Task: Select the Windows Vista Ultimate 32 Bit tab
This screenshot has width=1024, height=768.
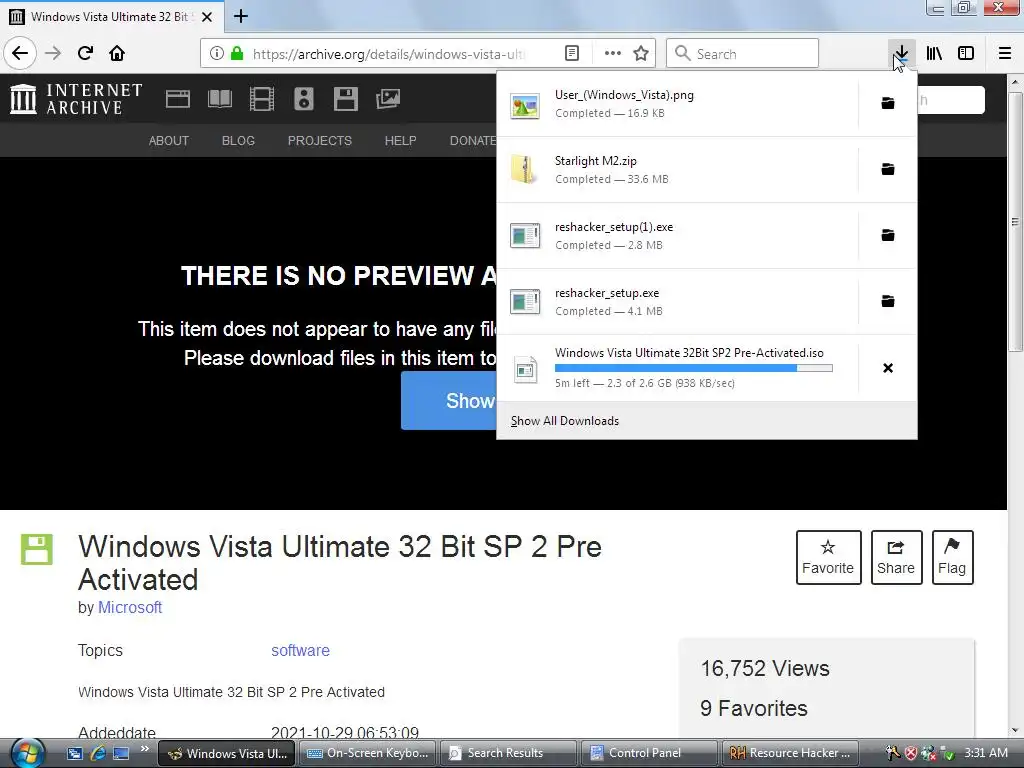Action: pyautogui.click(x=111, y=17)
